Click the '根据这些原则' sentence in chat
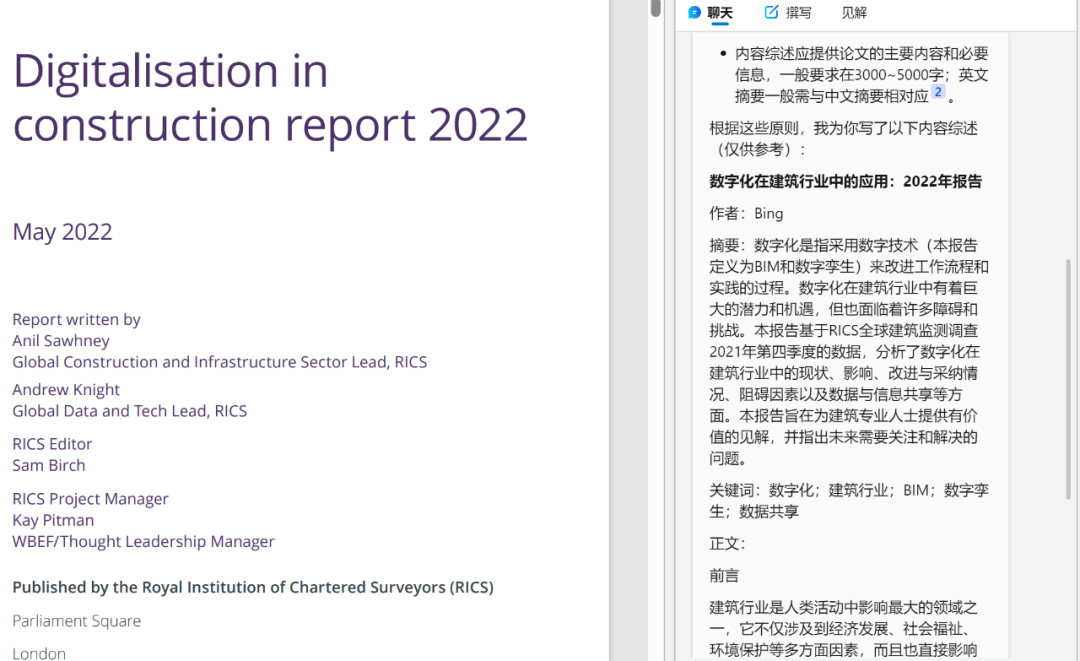The width and height of the screenshot is (1080, 661). click(x=843, y=139)
